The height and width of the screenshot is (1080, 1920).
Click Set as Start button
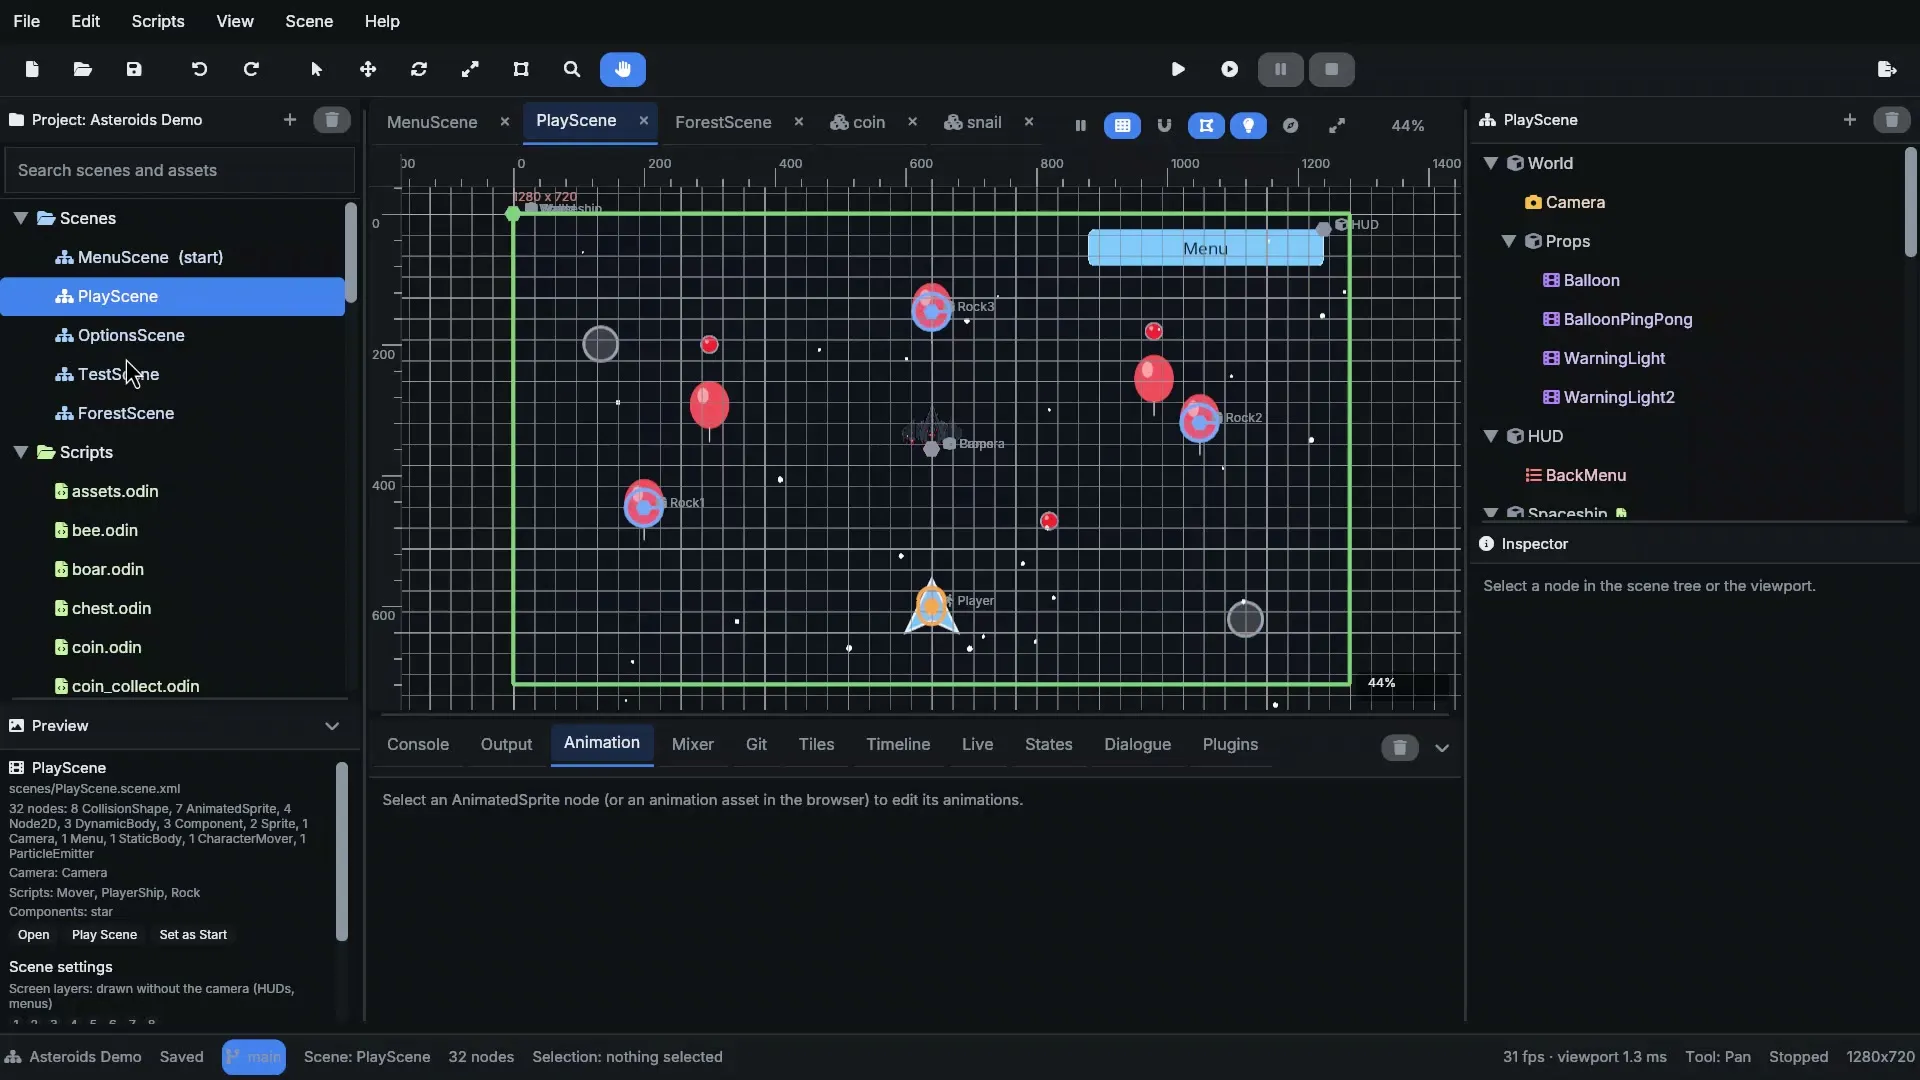[193, 935]
